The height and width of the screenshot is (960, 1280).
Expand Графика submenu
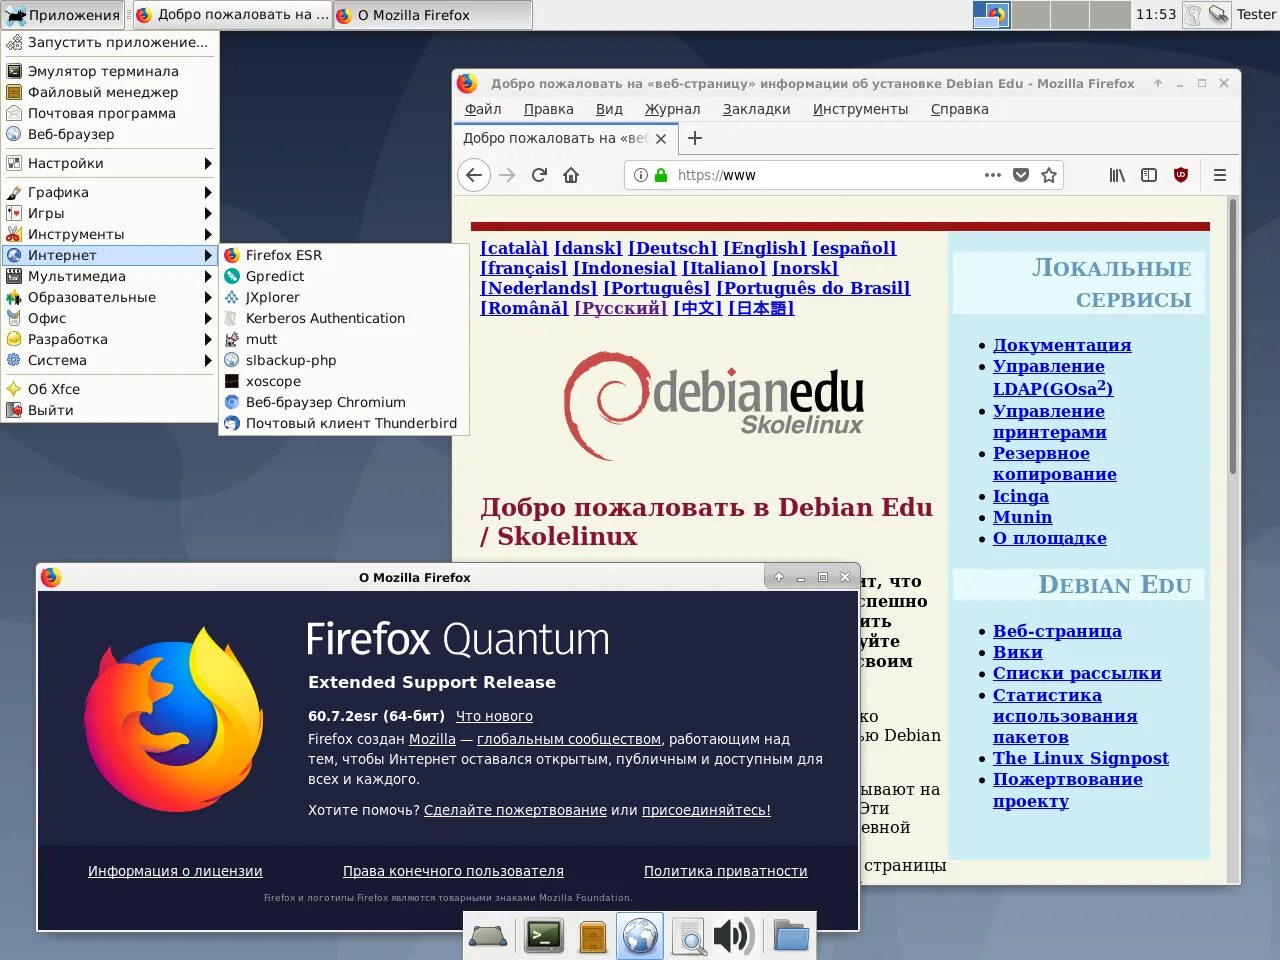(110, 192)
